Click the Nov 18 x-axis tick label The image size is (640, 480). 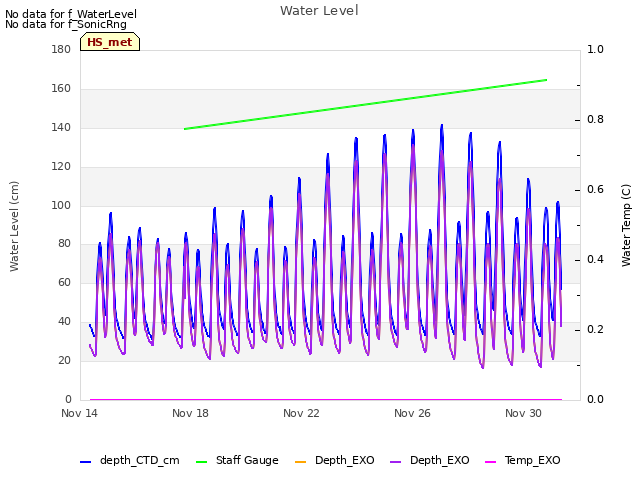tap(190, 413)
